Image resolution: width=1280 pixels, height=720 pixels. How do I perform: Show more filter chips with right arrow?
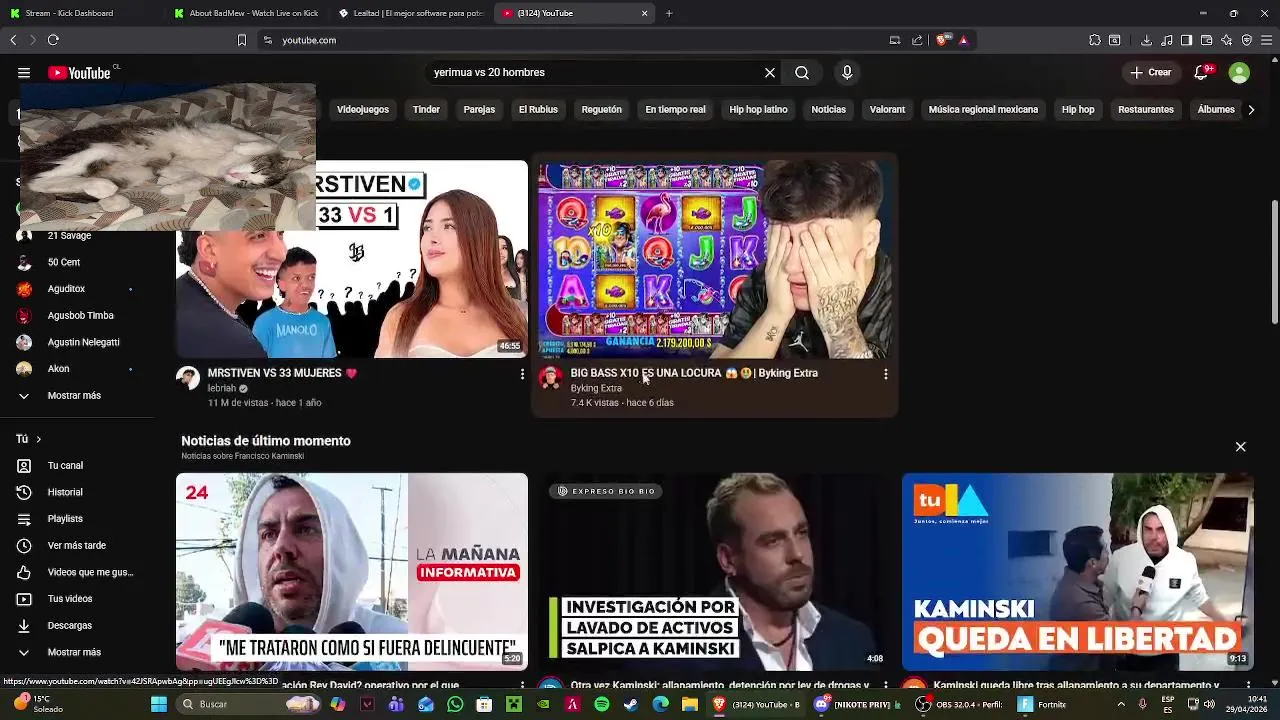point(1251,110)
